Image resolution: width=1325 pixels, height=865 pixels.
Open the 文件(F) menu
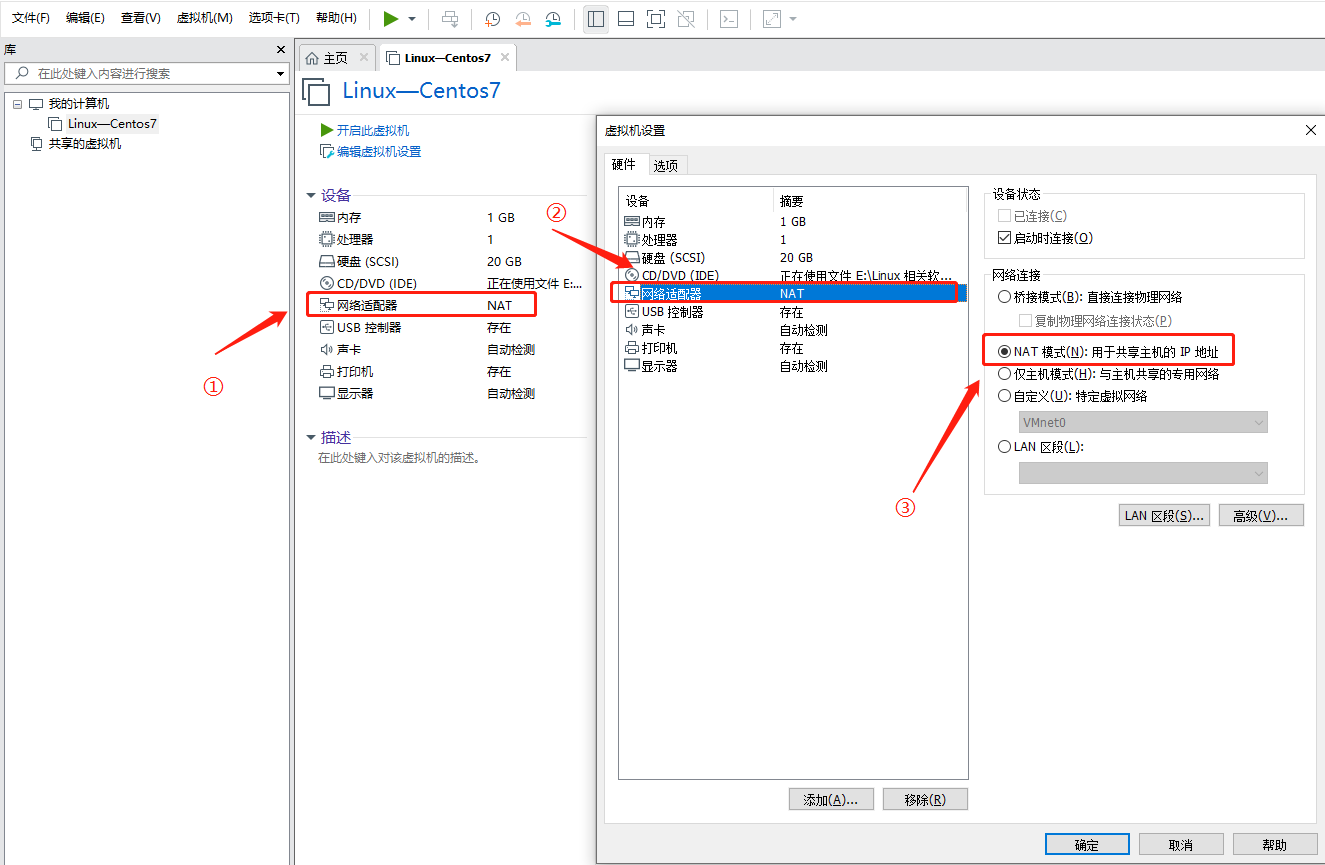(x=31, y=18)
